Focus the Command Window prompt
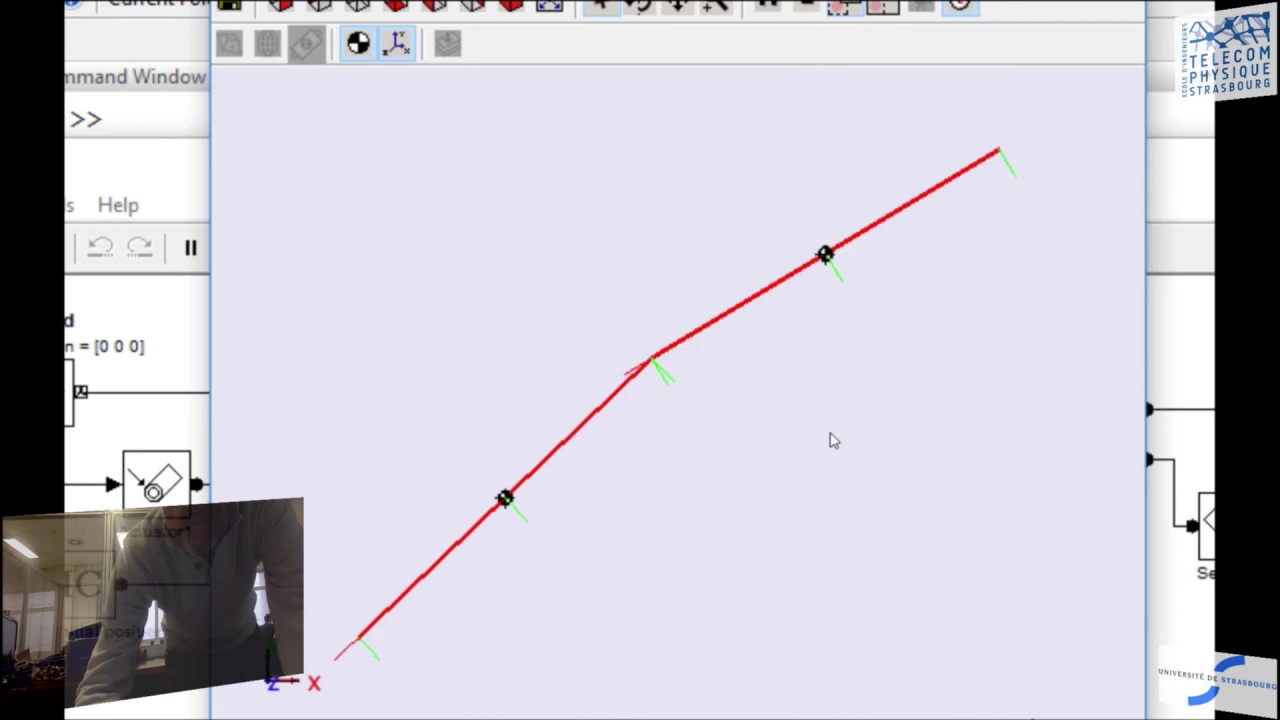 click(x=86, y=119)
